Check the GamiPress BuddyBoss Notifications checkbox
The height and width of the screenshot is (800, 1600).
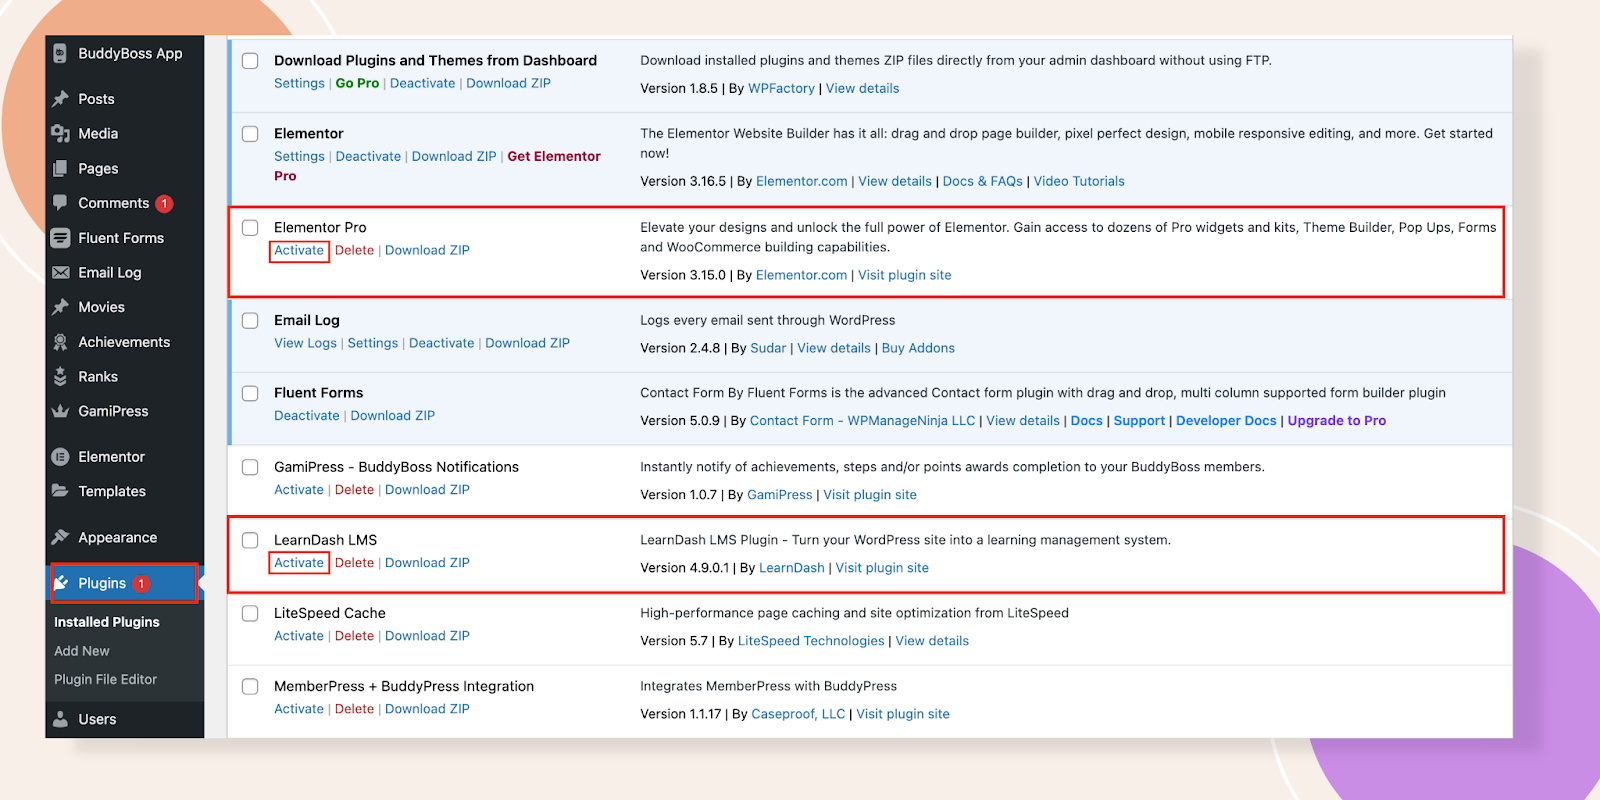pyautogui.click(x=250, y=467)
